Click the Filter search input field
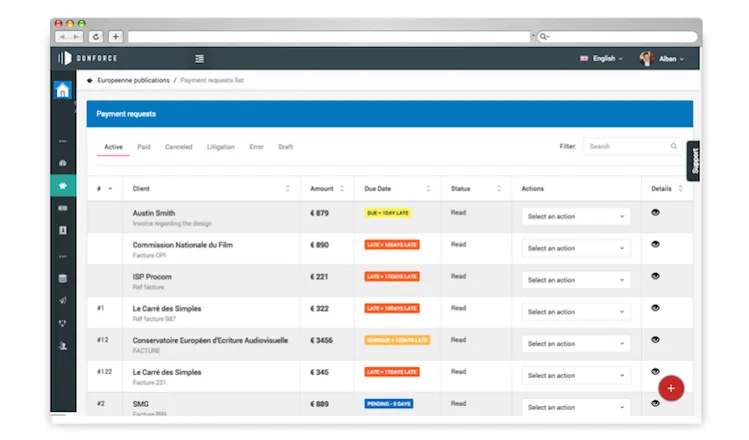The width and height of the screenshot is (749, 440). (632, 146)
